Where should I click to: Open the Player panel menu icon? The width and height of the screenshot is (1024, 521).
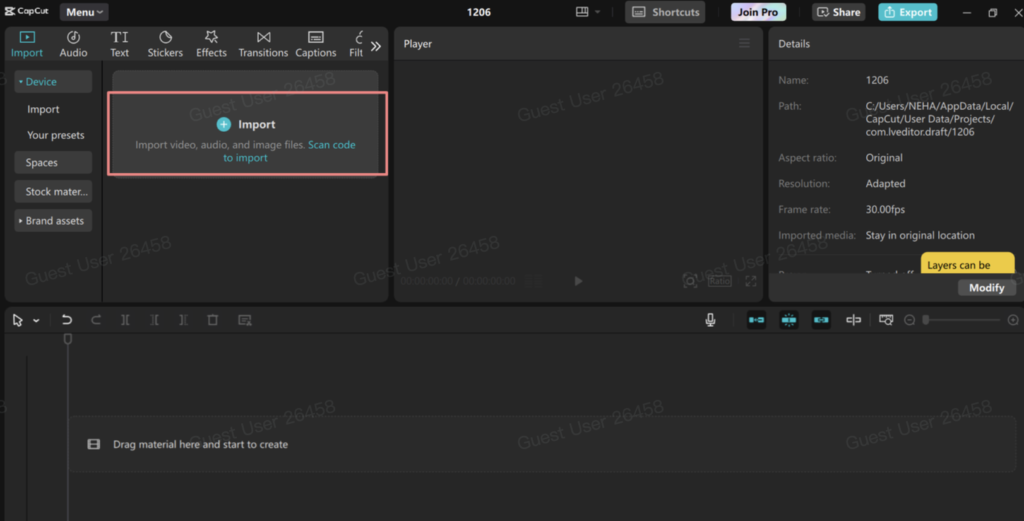pos(744,44)
